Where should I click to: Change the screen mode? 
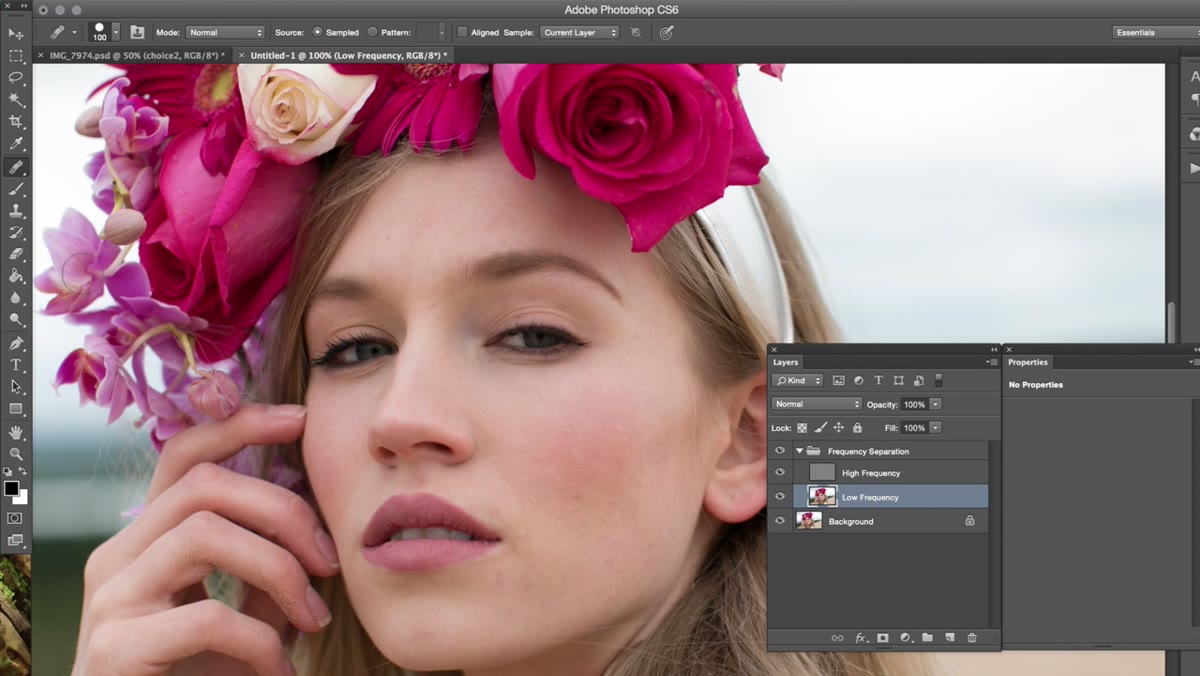point(15,540)
